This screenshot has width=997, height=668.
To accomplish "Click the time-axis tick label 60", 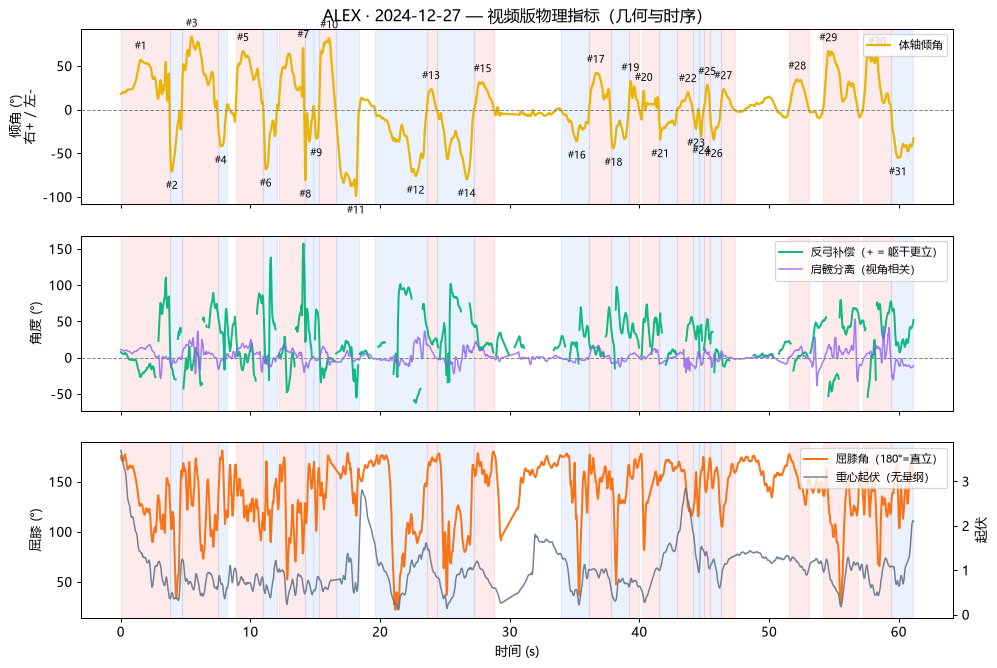I will pos(899,632).
